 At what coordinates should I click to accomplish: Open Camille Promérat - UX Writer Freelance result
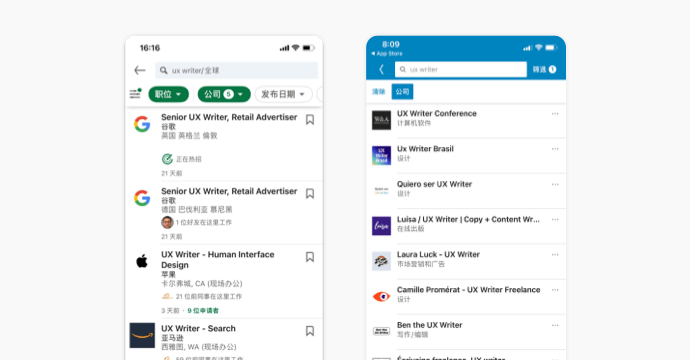tap(469, 290)
